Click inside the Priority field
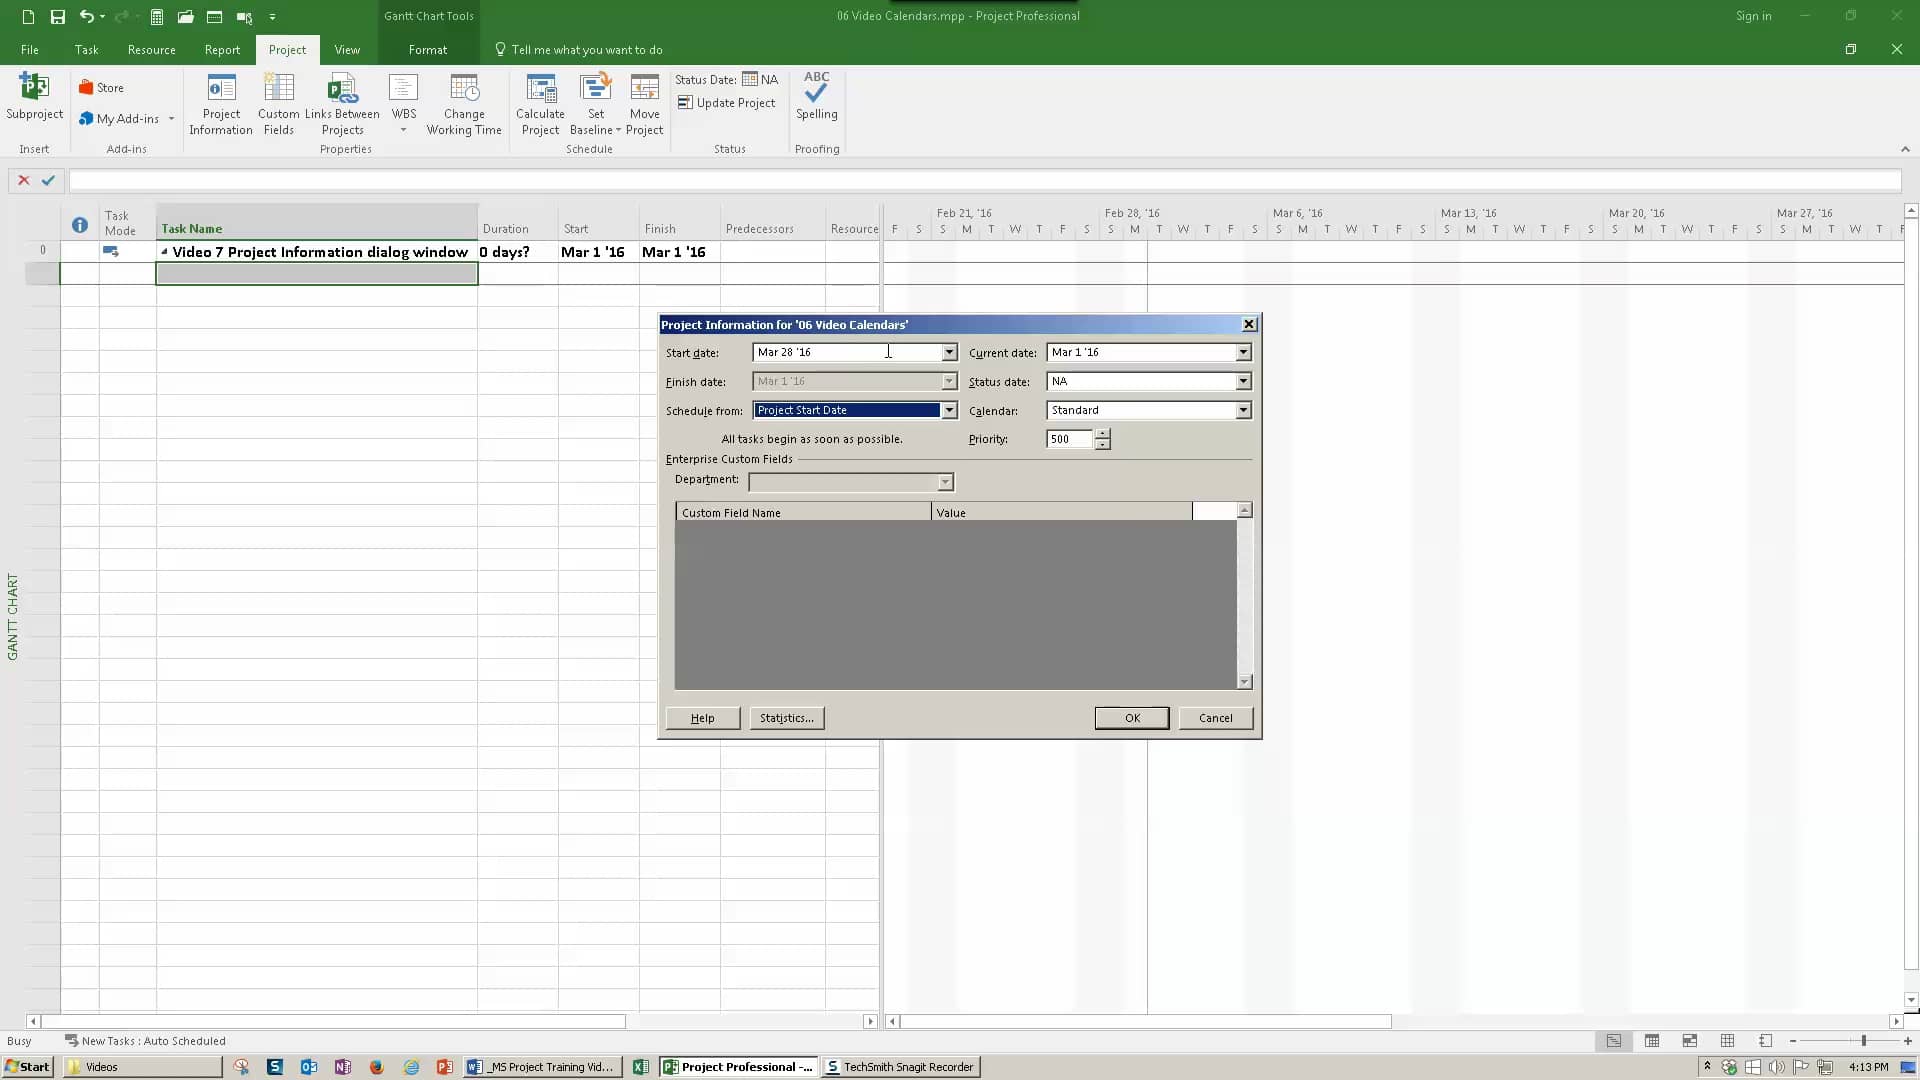1920x1080 pixels. coord(1068,439)
